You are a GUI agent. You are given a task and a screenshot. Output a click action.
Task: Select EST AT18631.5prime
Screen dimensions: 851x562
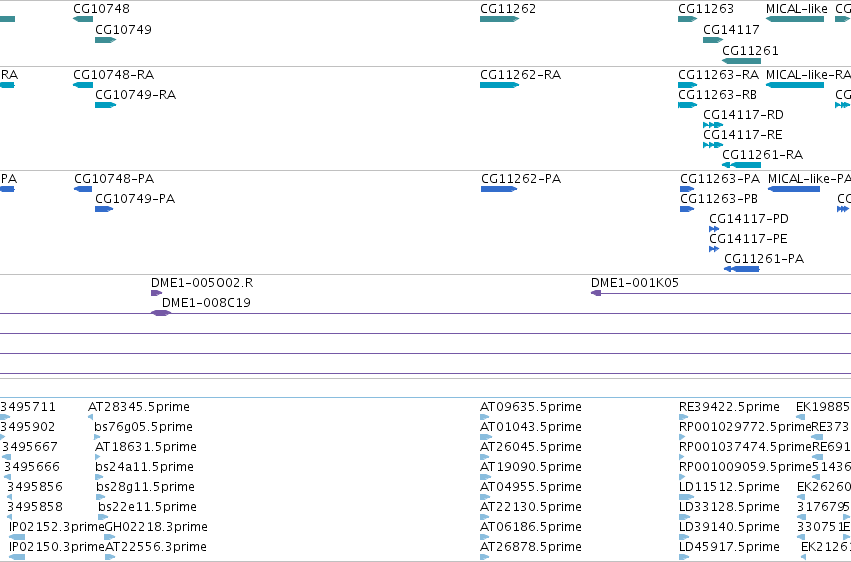click(x=146, y=448)
